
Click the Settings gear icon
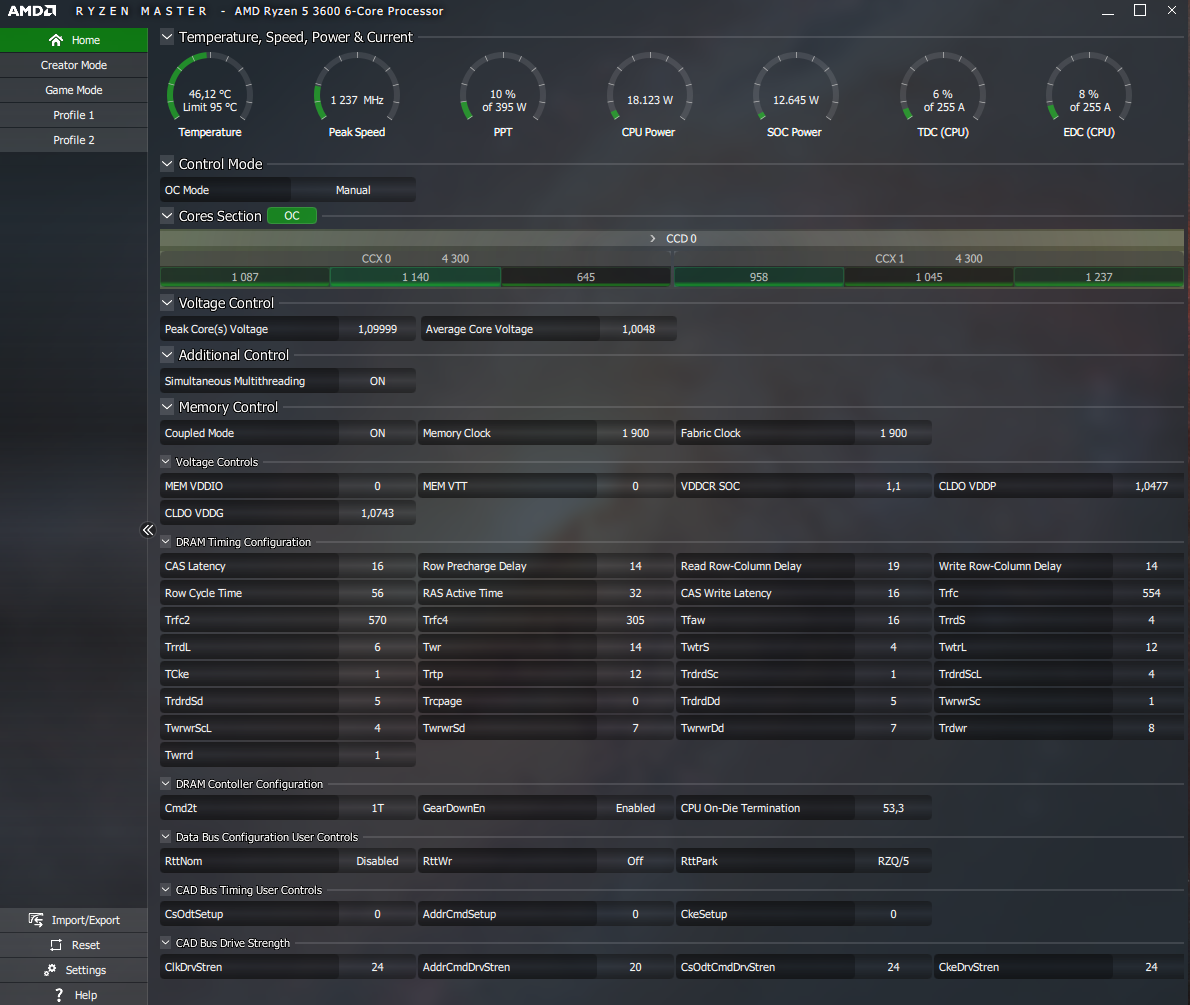[50, 970]
